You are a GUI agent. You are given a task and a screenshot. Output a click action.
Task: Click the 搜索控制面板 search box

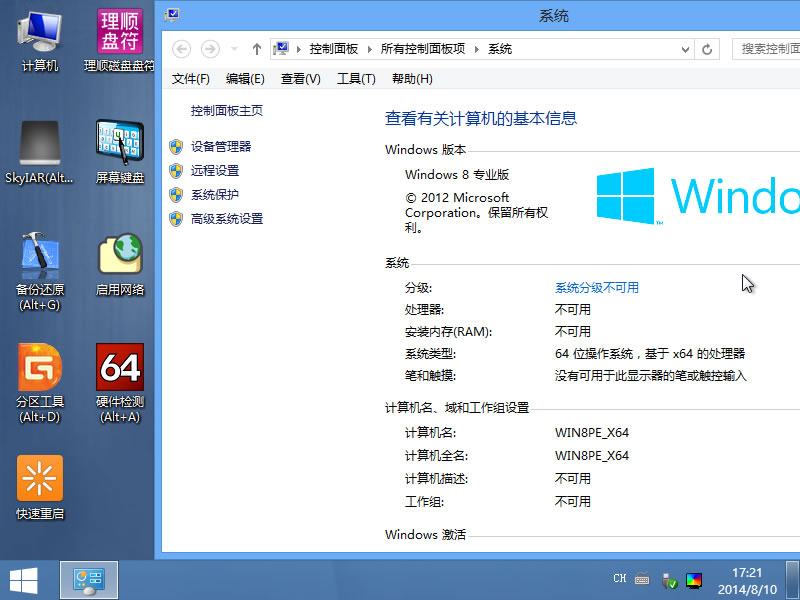(766, 49)
